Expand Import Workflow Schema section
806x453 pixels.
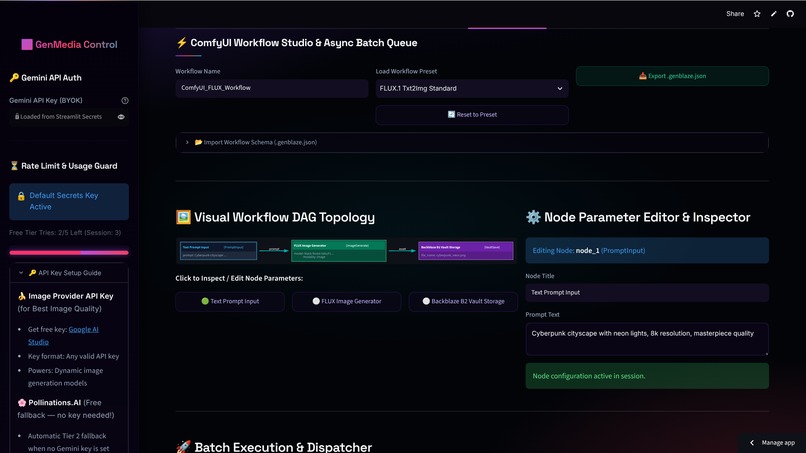click(x=472, y=142)
